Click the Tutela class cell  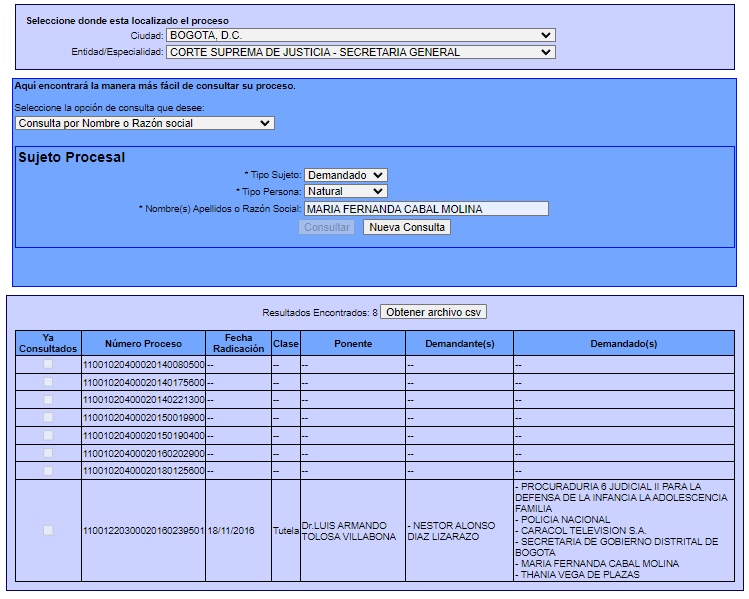pyautogui.click(x=286, y=531)
